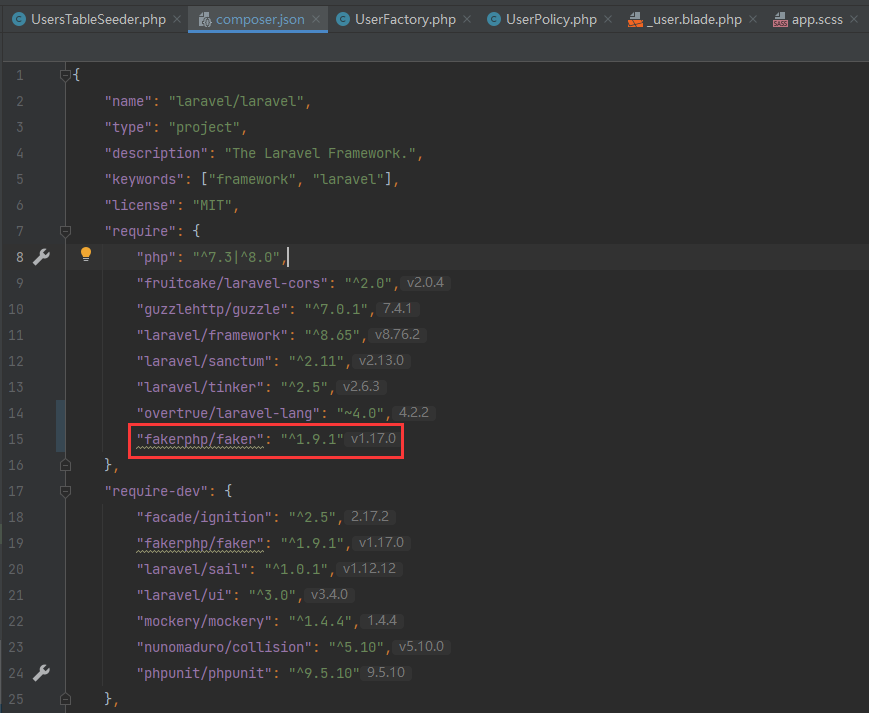
Task: Close the composer.json tab
Action: tap(315, 20)
